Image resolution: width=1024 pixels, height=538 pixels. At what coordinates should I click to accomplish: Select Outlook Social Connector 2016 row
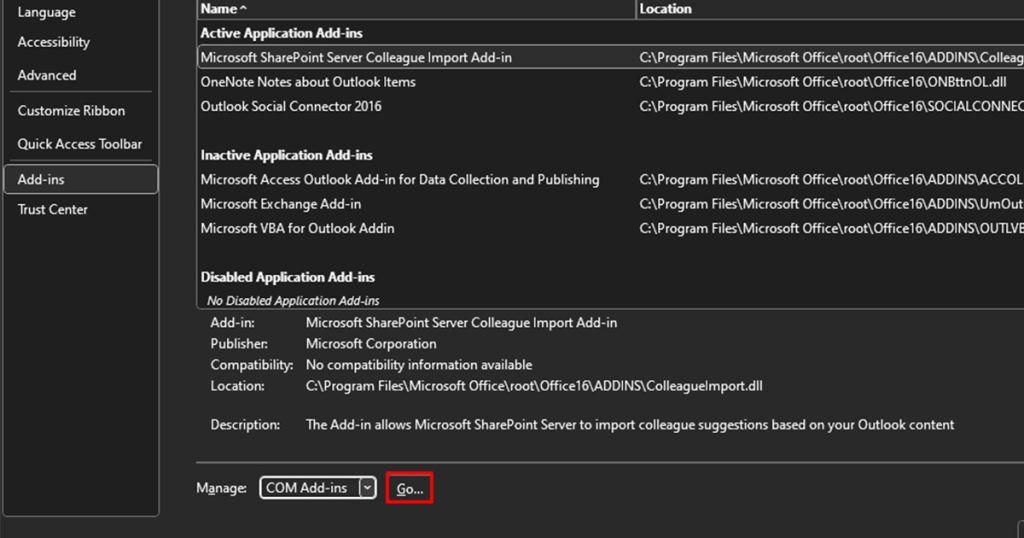click(611, 106)
